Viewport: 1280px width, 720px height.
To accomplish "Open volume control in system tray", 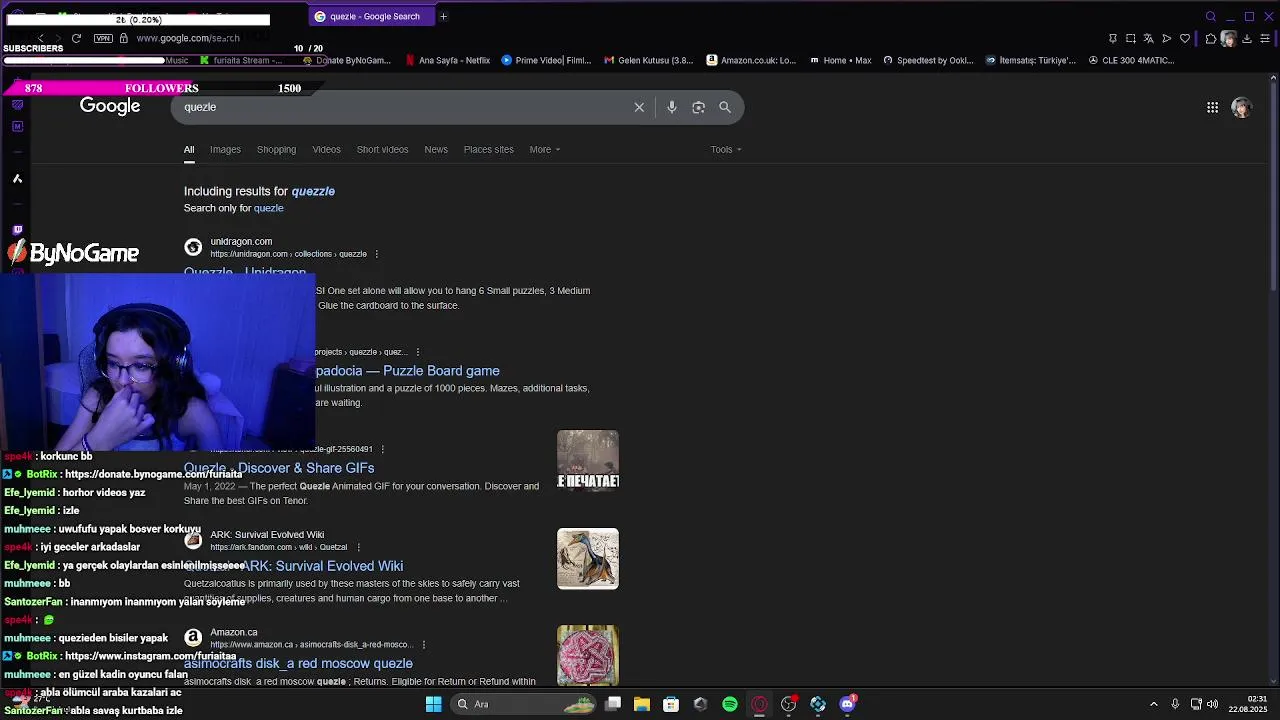I will (x=1212, y=704).
